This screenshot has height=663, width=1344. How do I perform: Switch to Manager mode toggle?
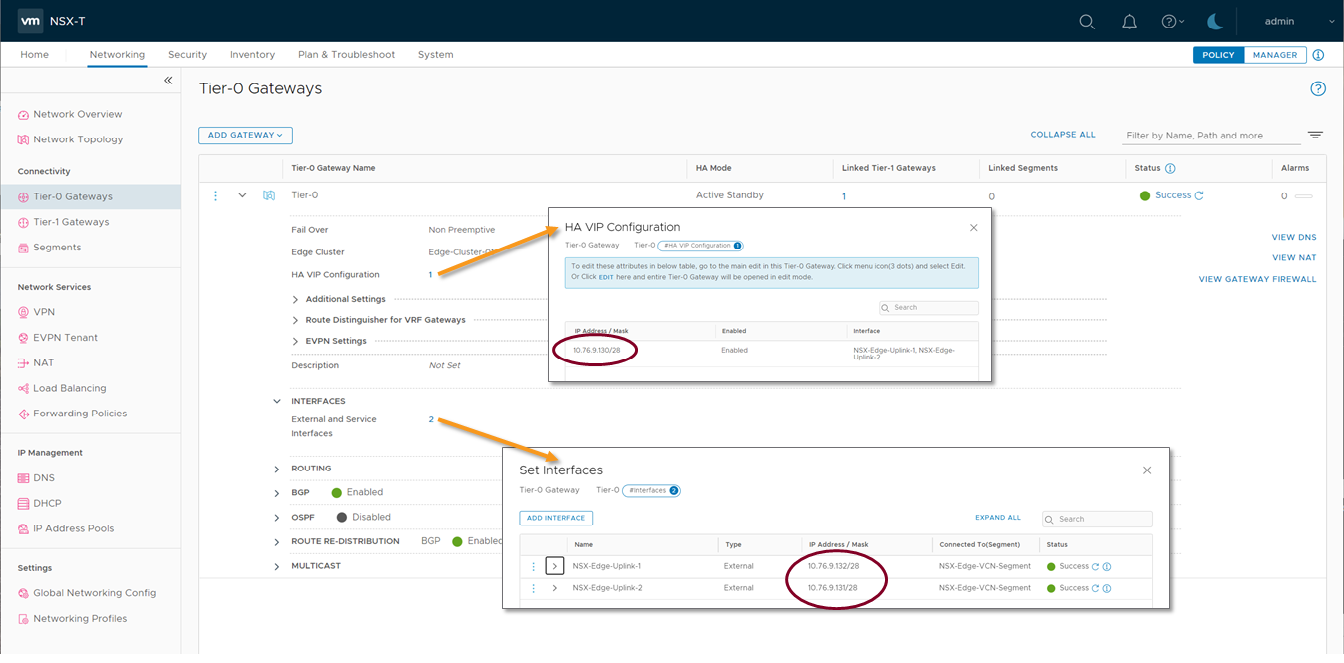pyautogui.click(x=1275, y=55)
